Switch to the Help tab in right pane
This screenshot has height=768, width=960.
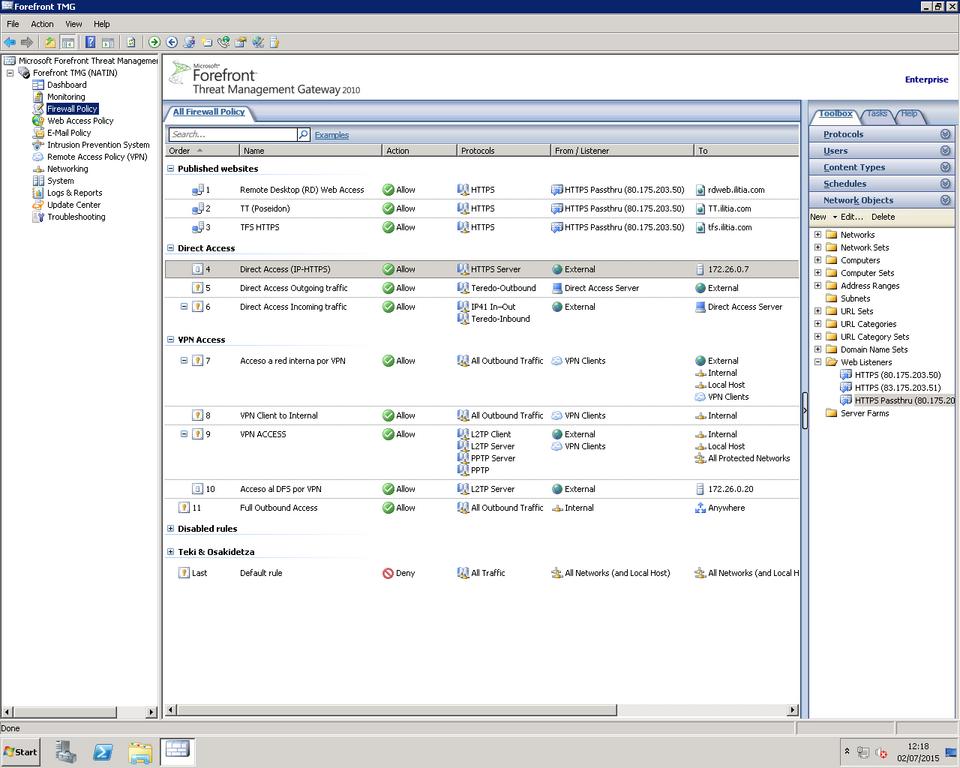click(909, 114)
